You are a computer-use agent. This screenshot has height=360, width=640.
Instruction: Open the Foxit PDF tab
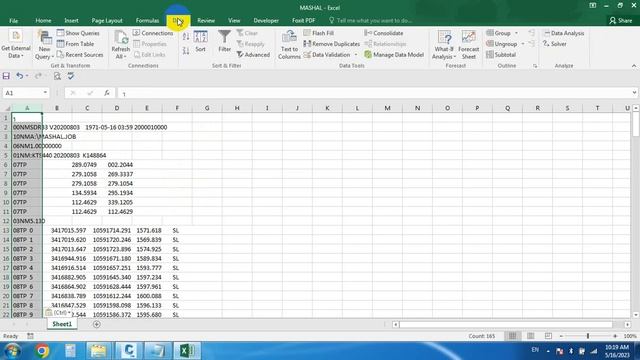pyautogui.click(x=303, y=20)
